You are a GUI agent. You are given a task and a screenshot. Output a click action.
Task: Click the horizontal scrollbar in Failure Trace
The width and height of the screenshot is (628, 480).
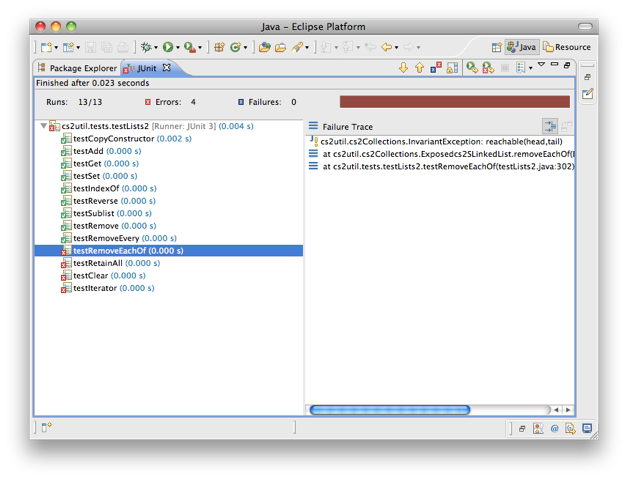(390, 409)
